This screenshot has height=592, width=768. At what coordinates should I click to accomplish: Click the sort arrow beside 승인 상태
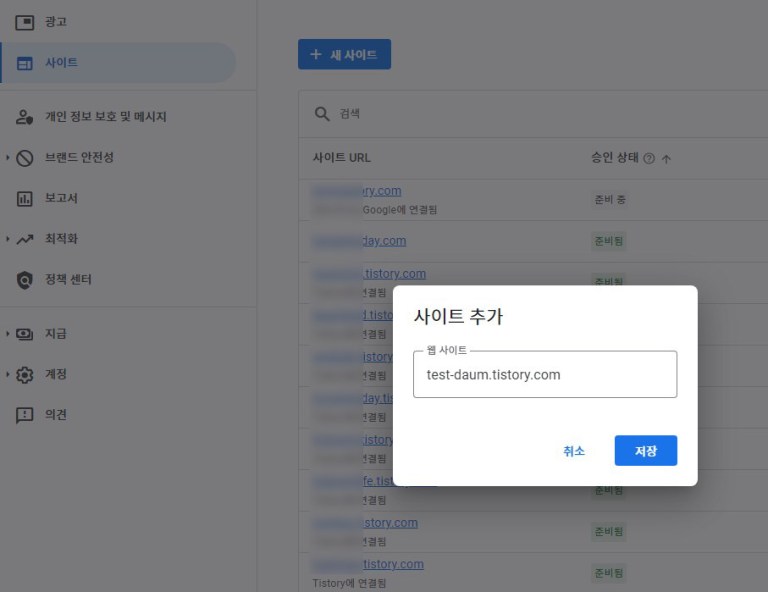pyautogui.click(x=666, y=159)
